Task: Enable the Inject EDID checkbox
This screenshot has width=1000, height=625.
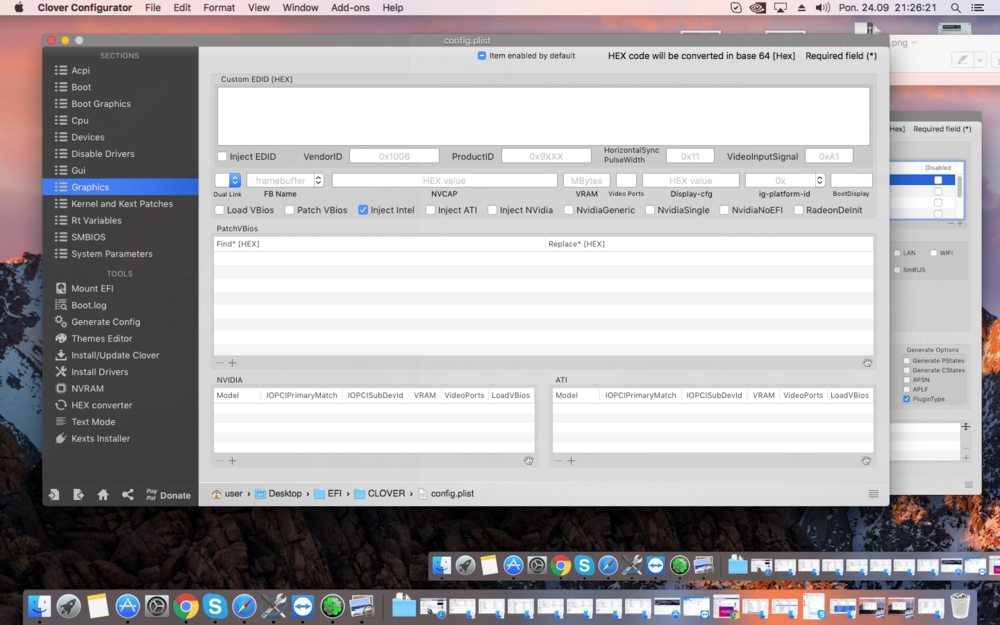Action: tap(223, 157)
